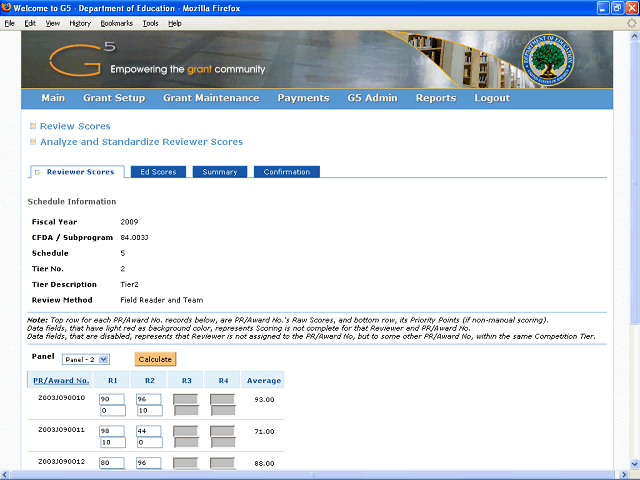The image size is (640, 480).
Task: Open the Bookmarks menu in Firefox
Action: click(115, 22)
